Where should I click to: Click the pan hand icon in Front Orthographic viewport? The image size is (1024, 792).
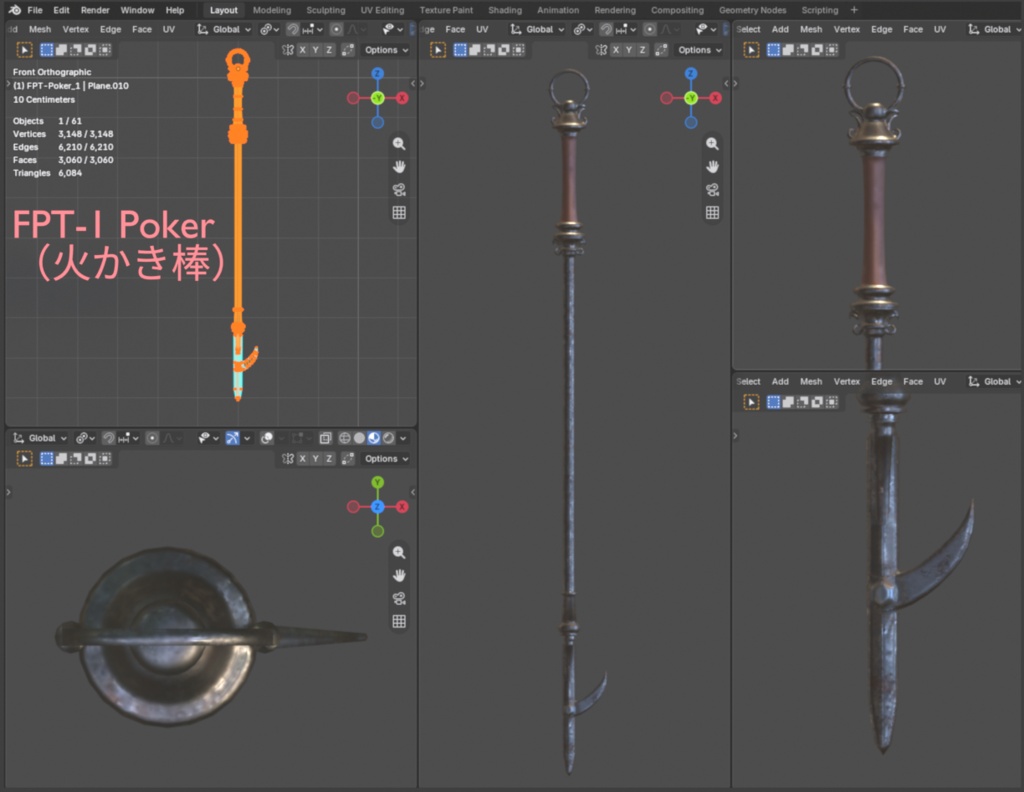(x=399, y=167)
